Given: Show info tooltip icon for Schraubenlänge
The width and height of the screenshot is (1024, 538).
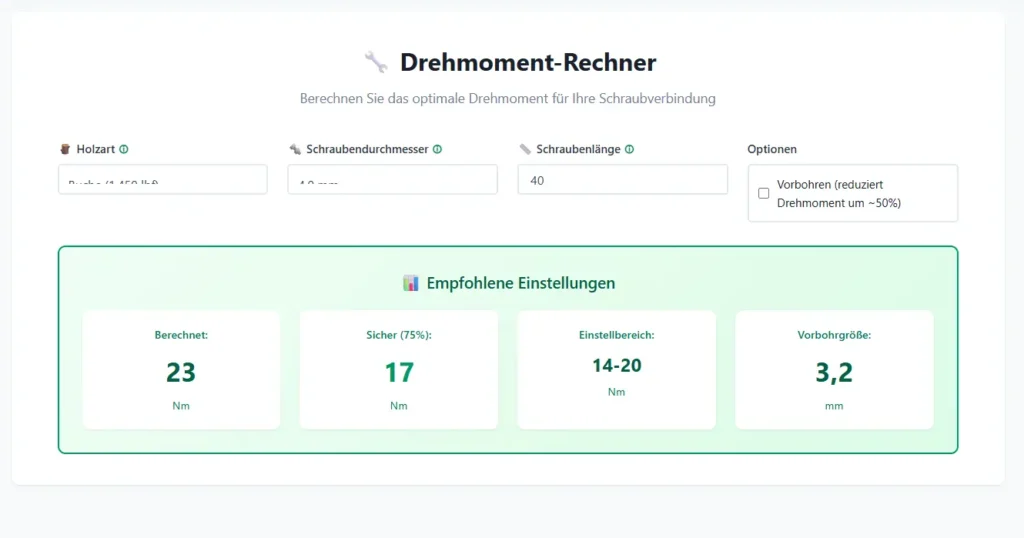Looking at the screenshot, I should coord(630,149).
